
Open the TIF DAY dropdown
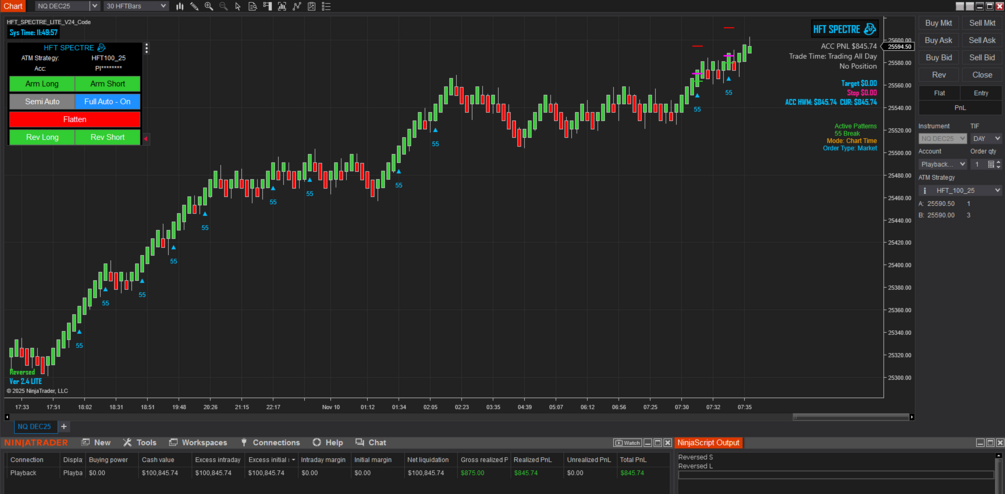tap(987, 138)
